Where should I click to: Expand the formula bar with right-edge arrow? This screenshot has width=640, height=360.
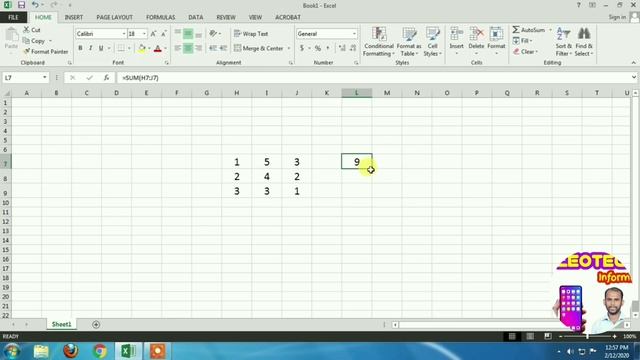pyautogui.click(x=633, y=78)
